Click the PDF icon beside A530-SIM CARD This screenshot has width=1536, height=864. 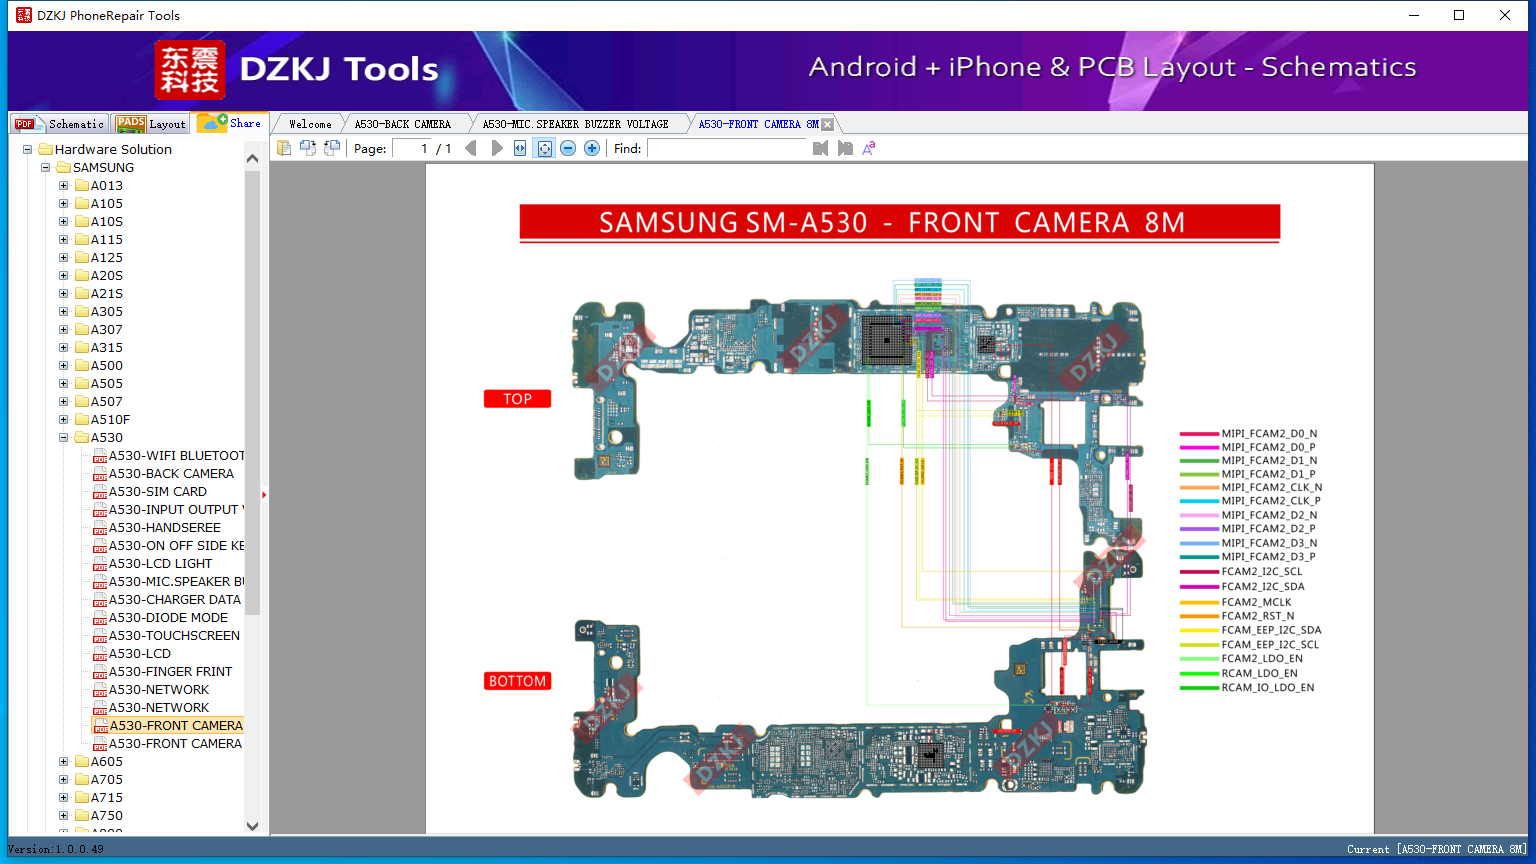click(100, 492)
